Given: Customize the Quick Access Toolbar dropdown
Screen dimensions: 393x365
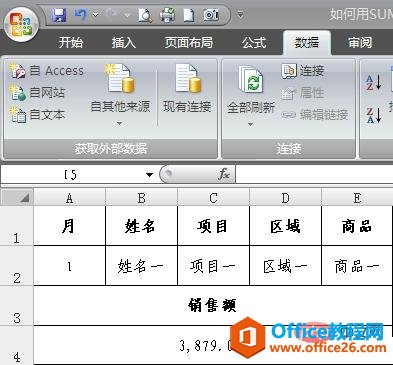Looking at the screenshot, I should click(240, 15).
